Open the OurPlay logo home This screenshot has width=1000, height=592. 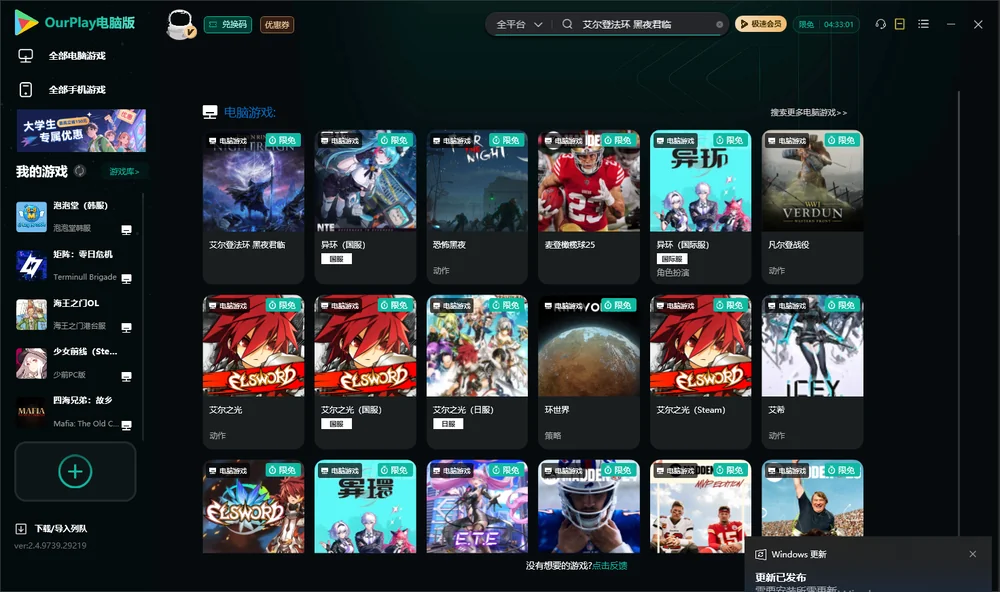[x=74, y=22]
